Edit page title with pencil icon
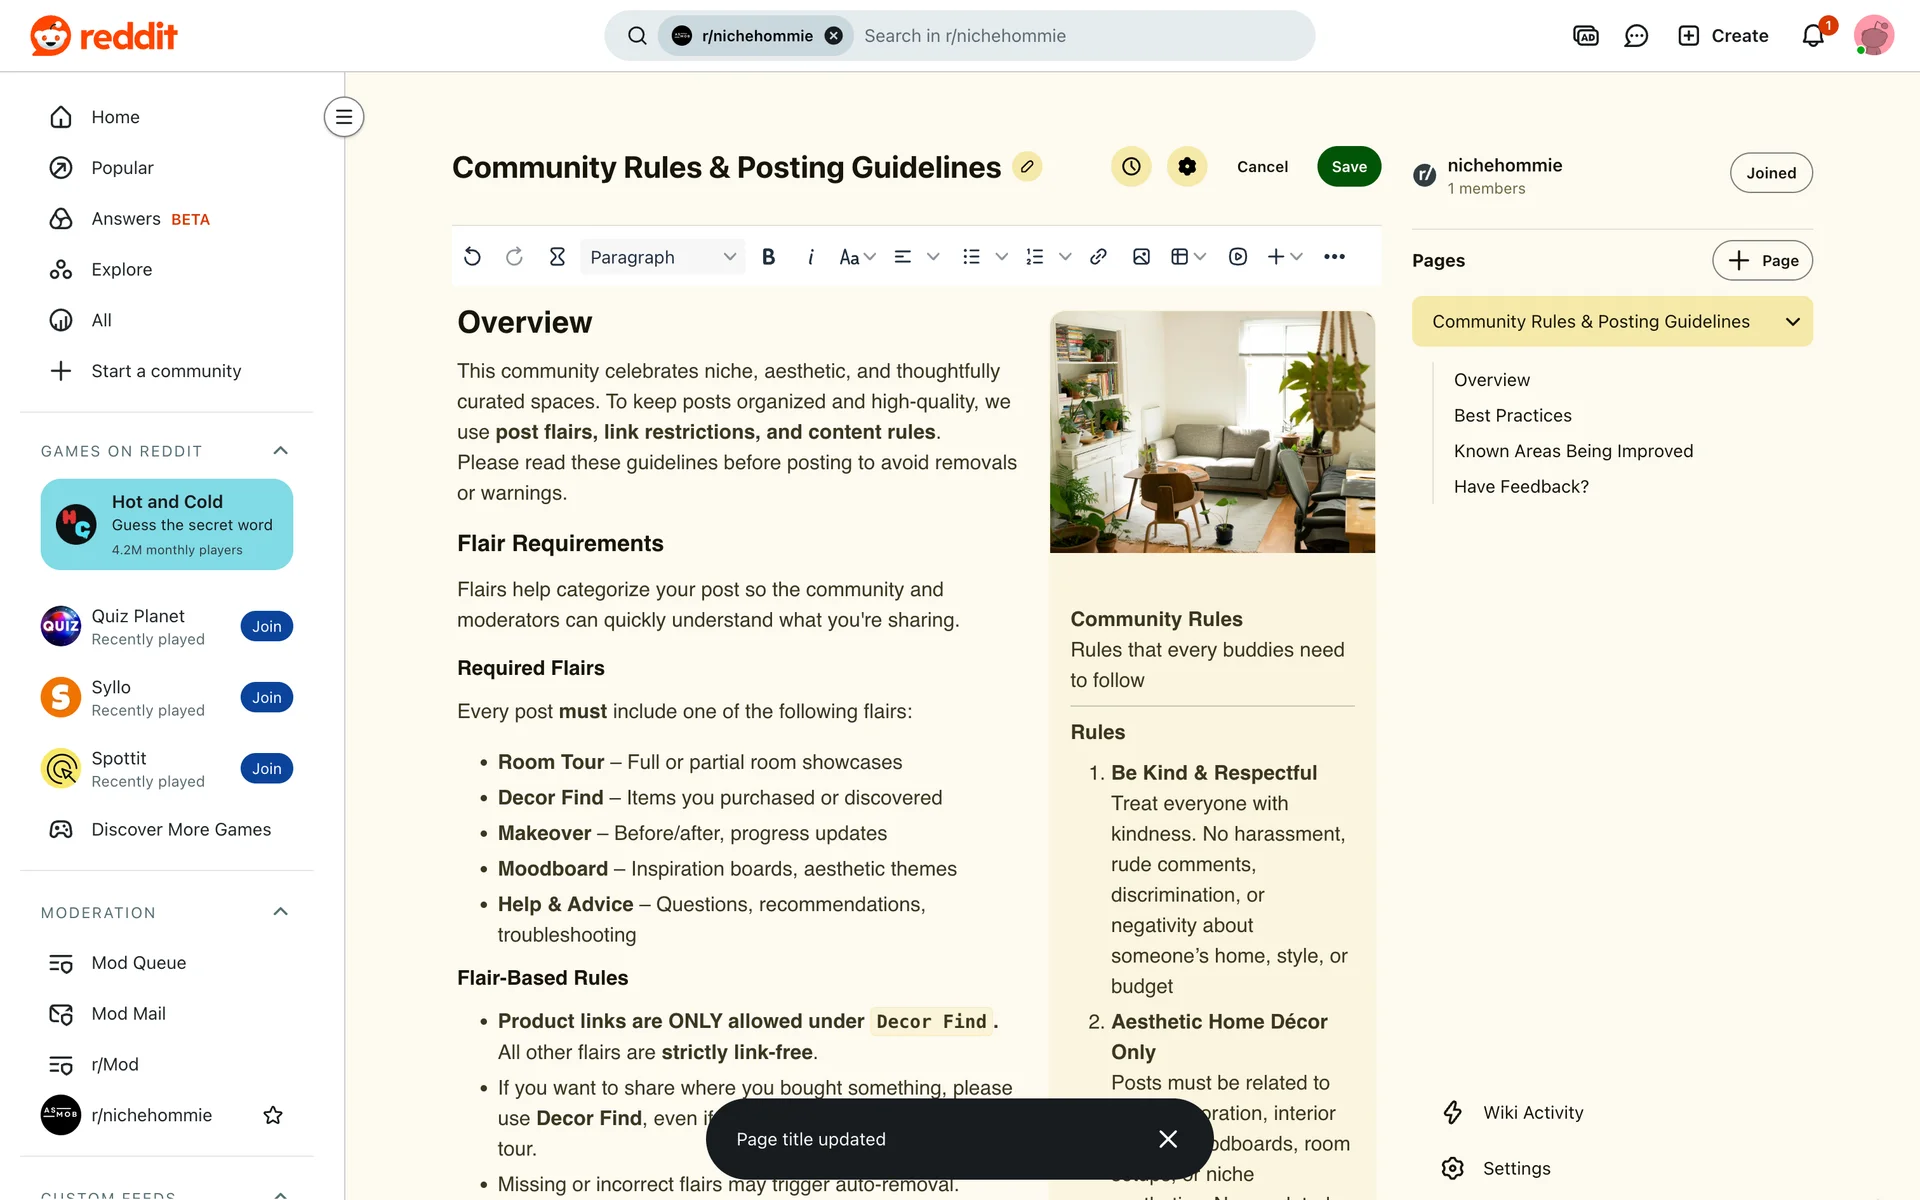 pos(1027,167)
